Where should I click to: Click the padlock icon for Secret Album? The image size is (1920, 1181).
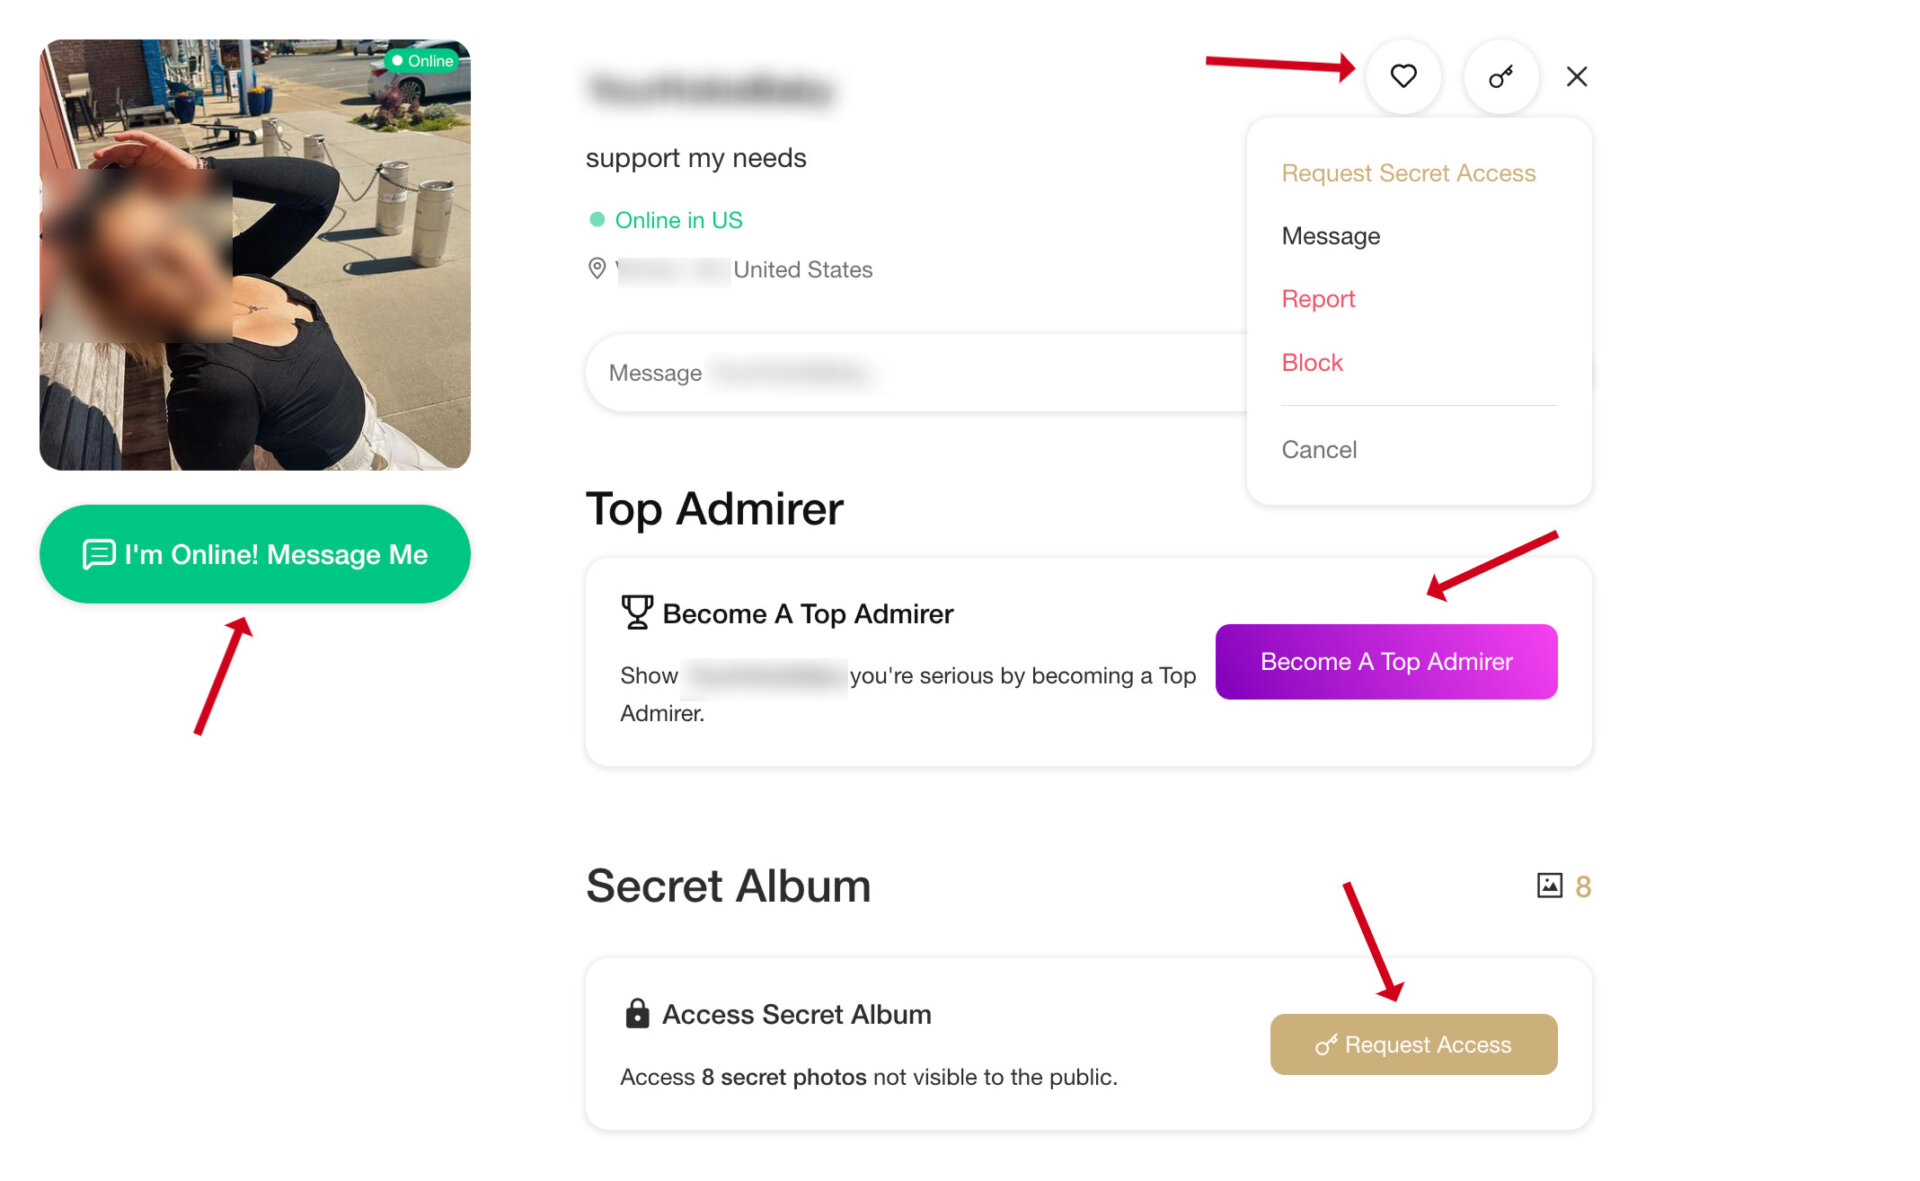637,1013
